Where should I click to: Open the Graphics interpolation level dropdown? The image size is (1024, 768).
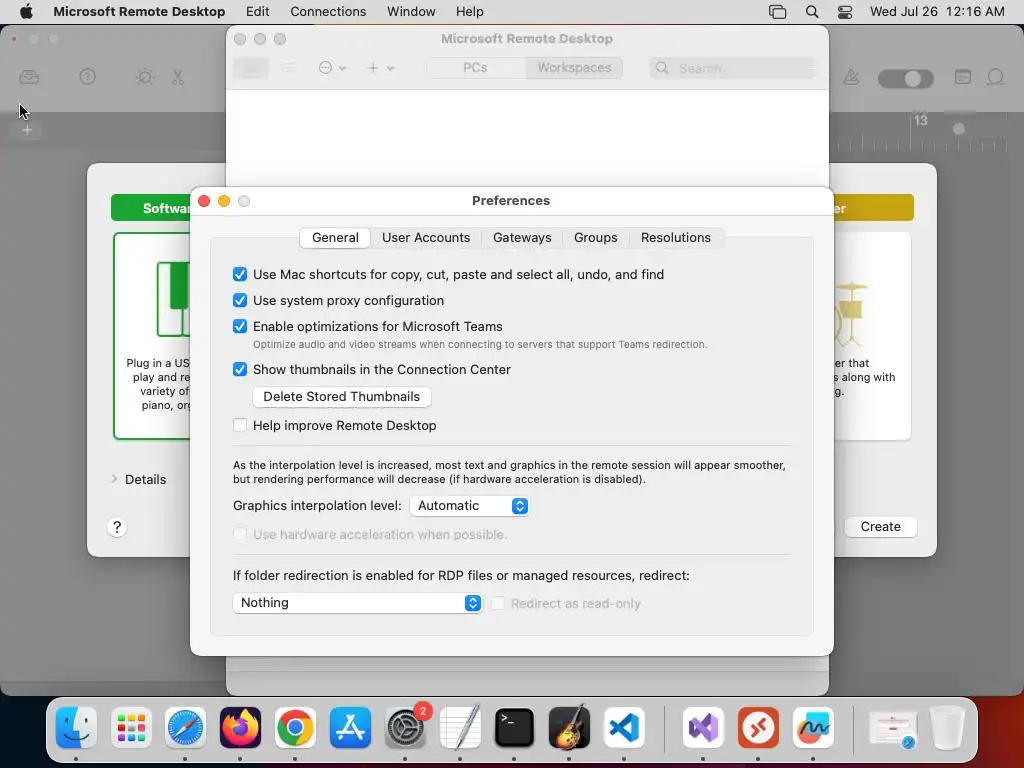[470, 506]
